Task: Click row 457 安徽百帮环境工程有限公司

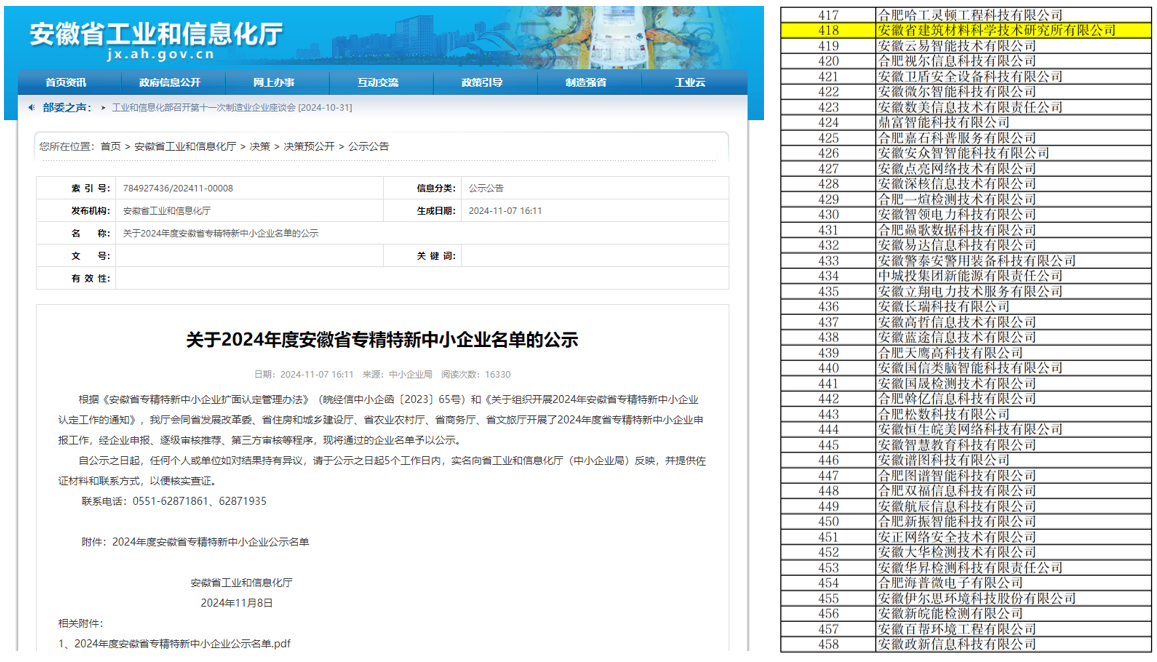Action: 956,629
